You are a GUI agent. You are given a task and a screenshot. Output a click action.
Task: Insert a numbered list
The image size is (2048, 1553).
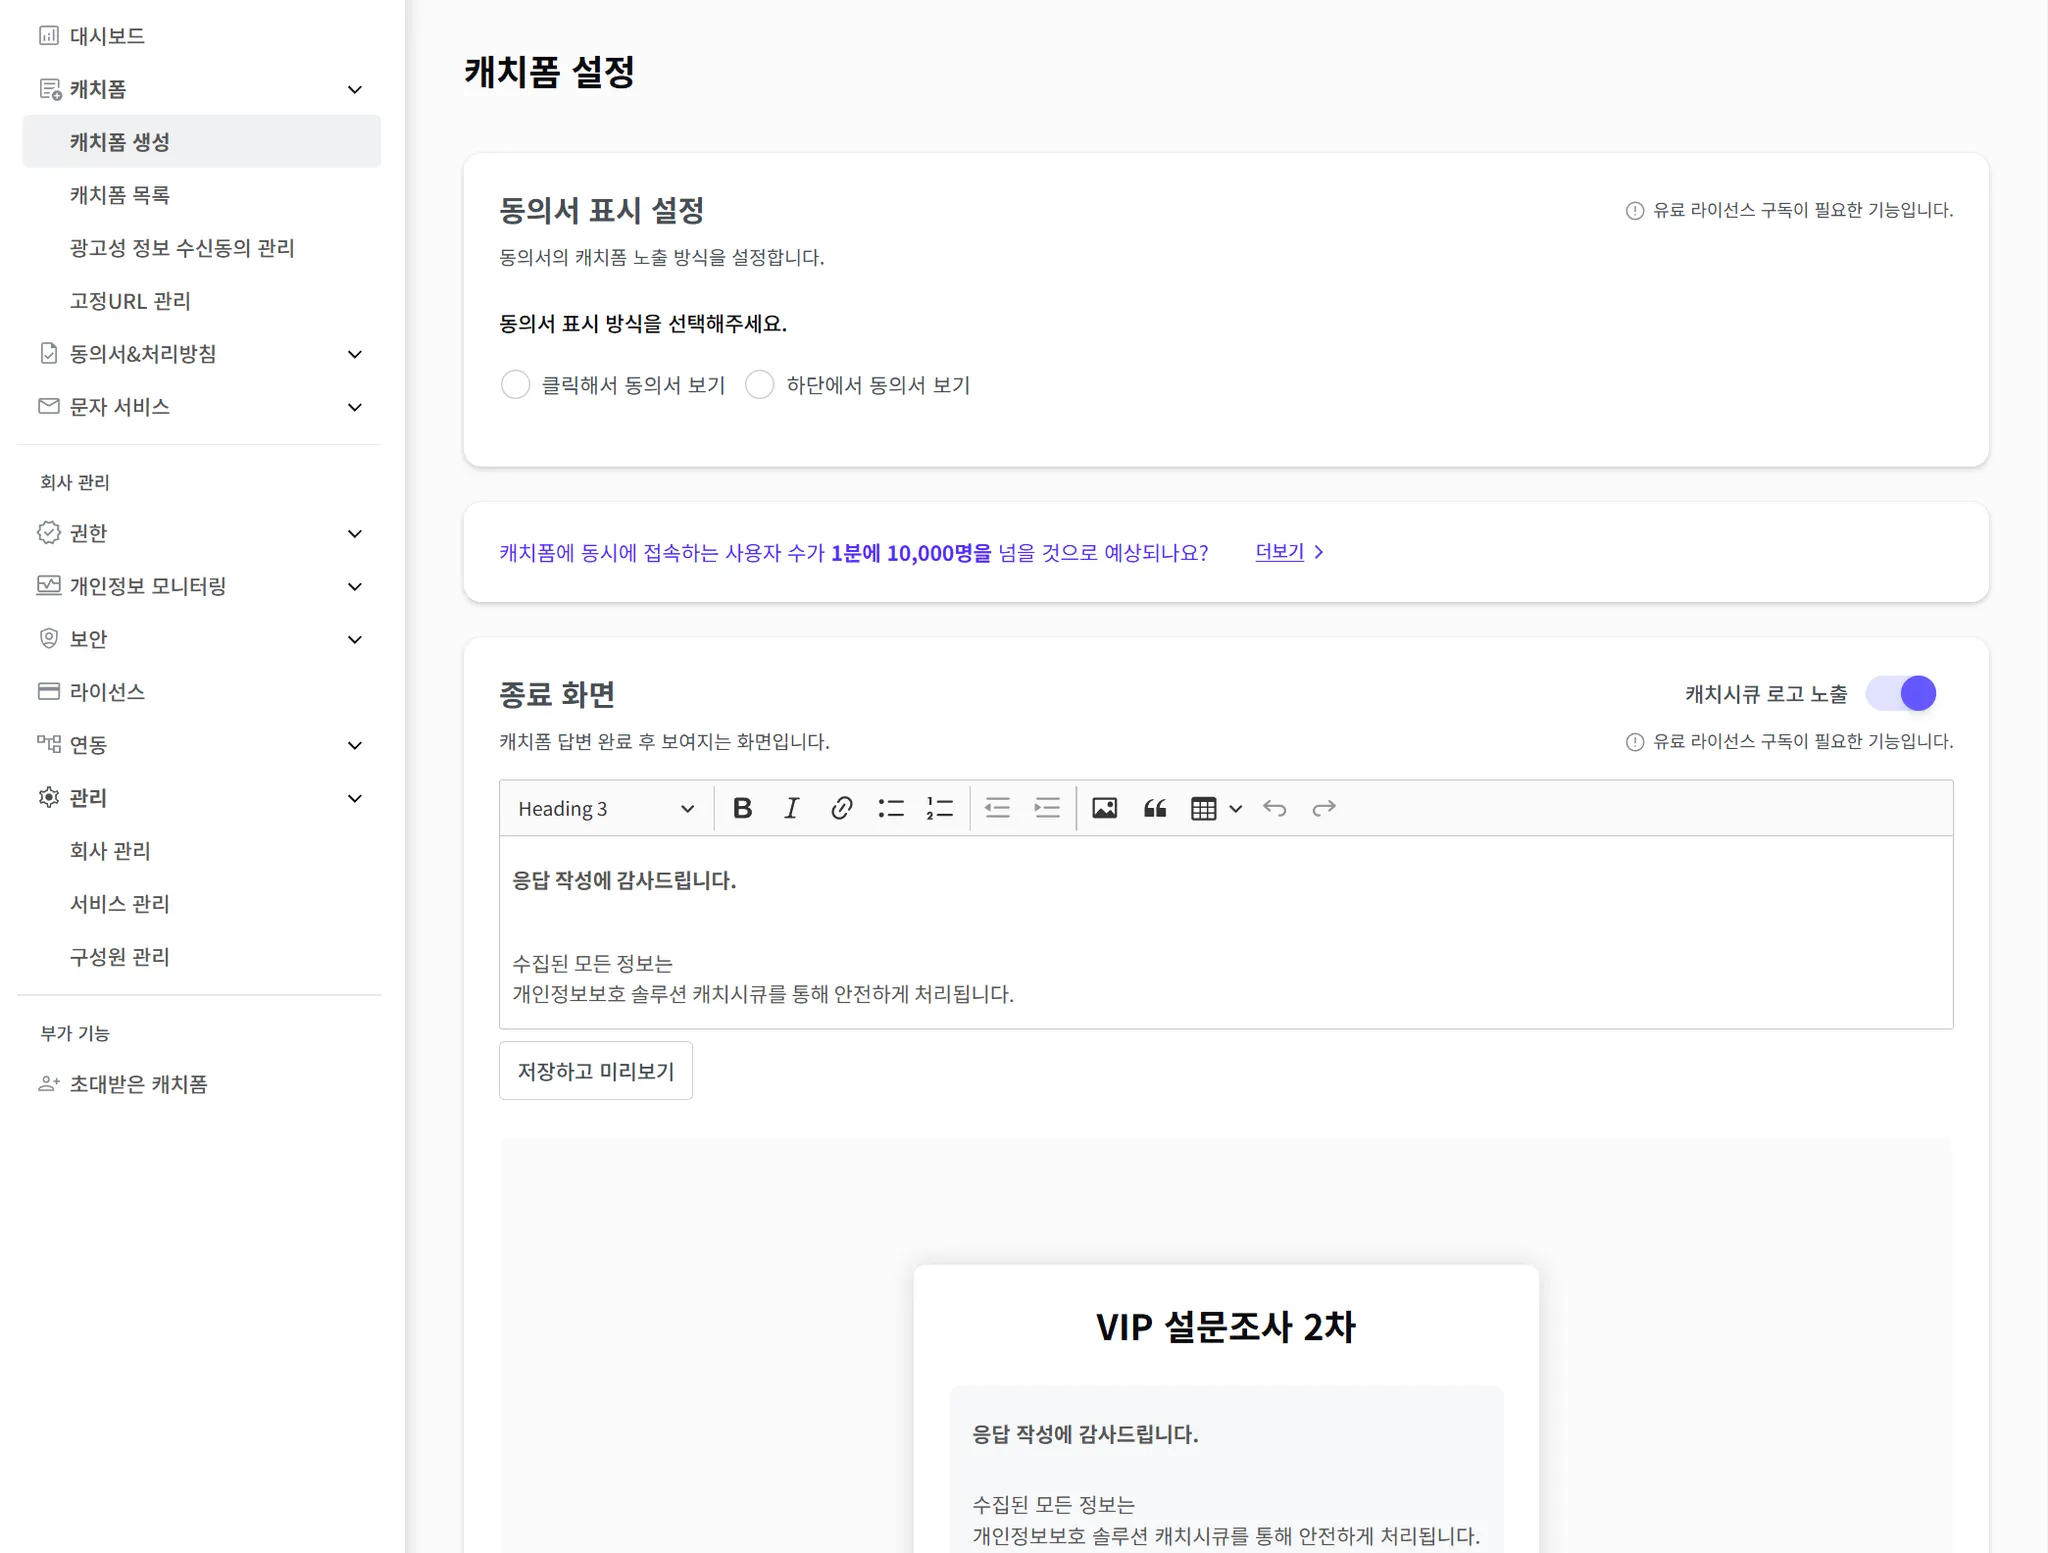[940, 808]
